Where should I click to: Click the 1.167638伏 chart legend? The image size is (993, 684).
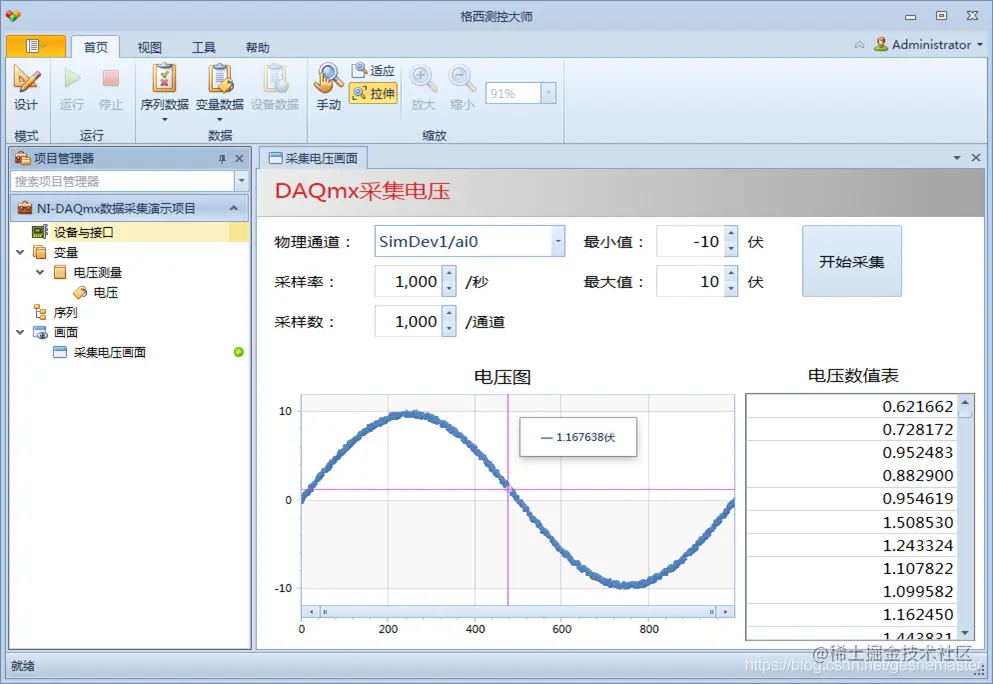(578, 437)
